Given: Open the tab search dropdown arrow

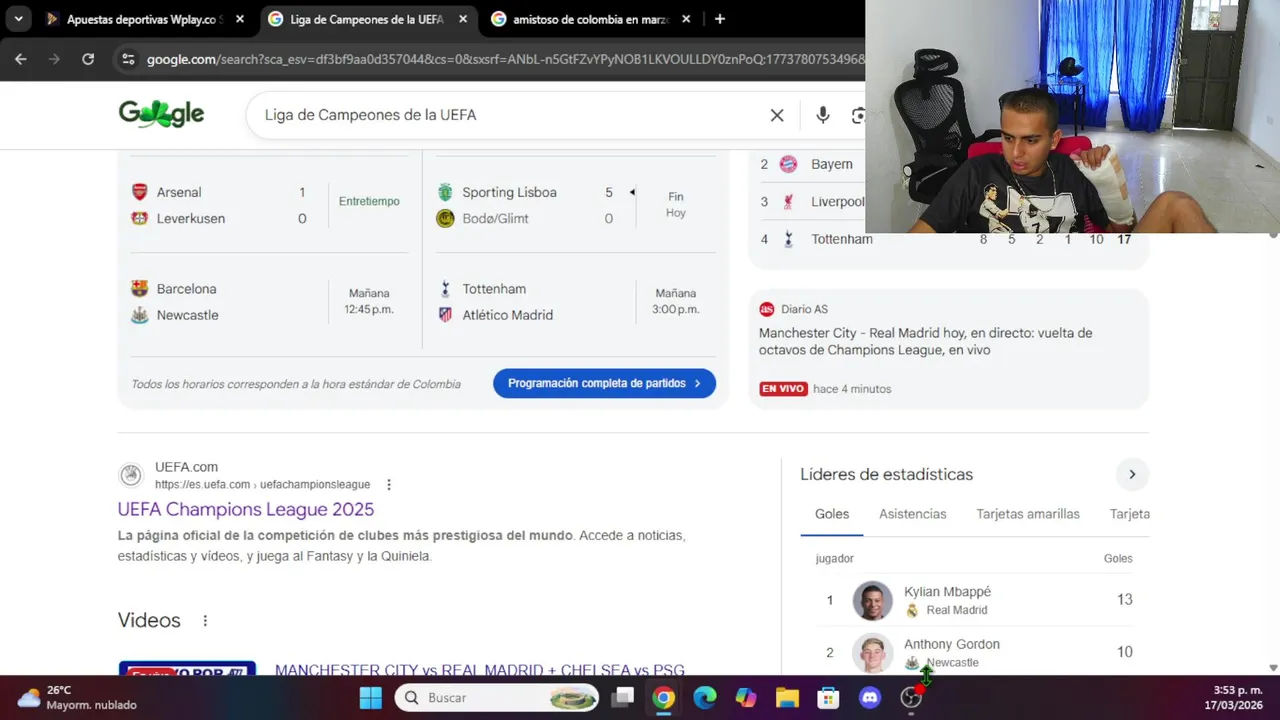Looking at the screenshot, I should click(x=18, y=19).
